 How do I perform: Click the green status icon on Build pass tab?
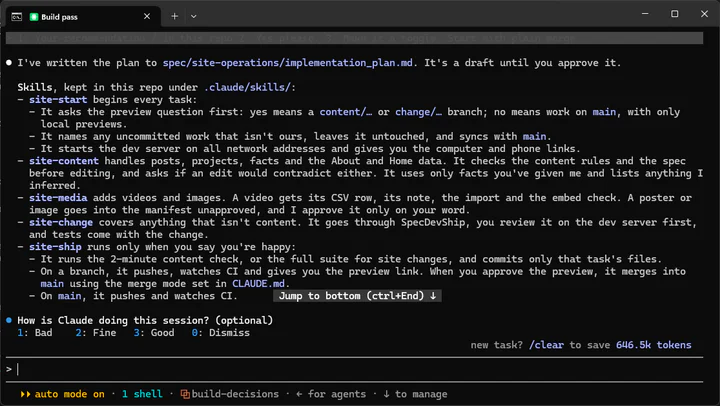pos(34,17)
